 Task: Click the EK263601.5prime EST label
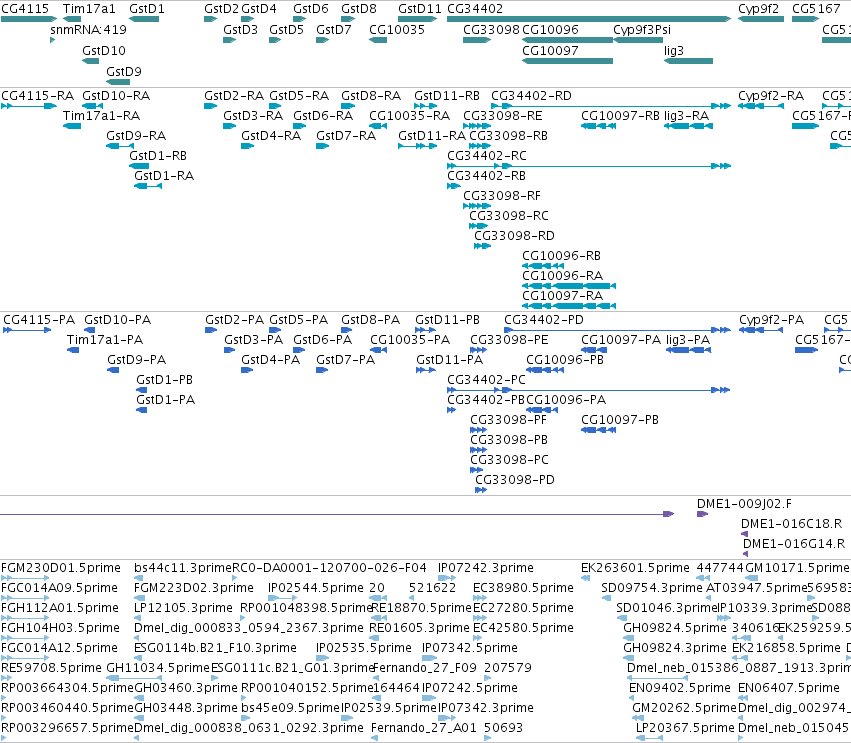pos(635,568)
